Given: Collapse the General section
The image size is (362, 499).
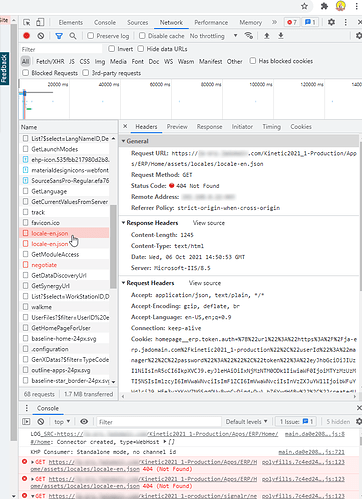Looking at the screenshot, I should point(123,141).
